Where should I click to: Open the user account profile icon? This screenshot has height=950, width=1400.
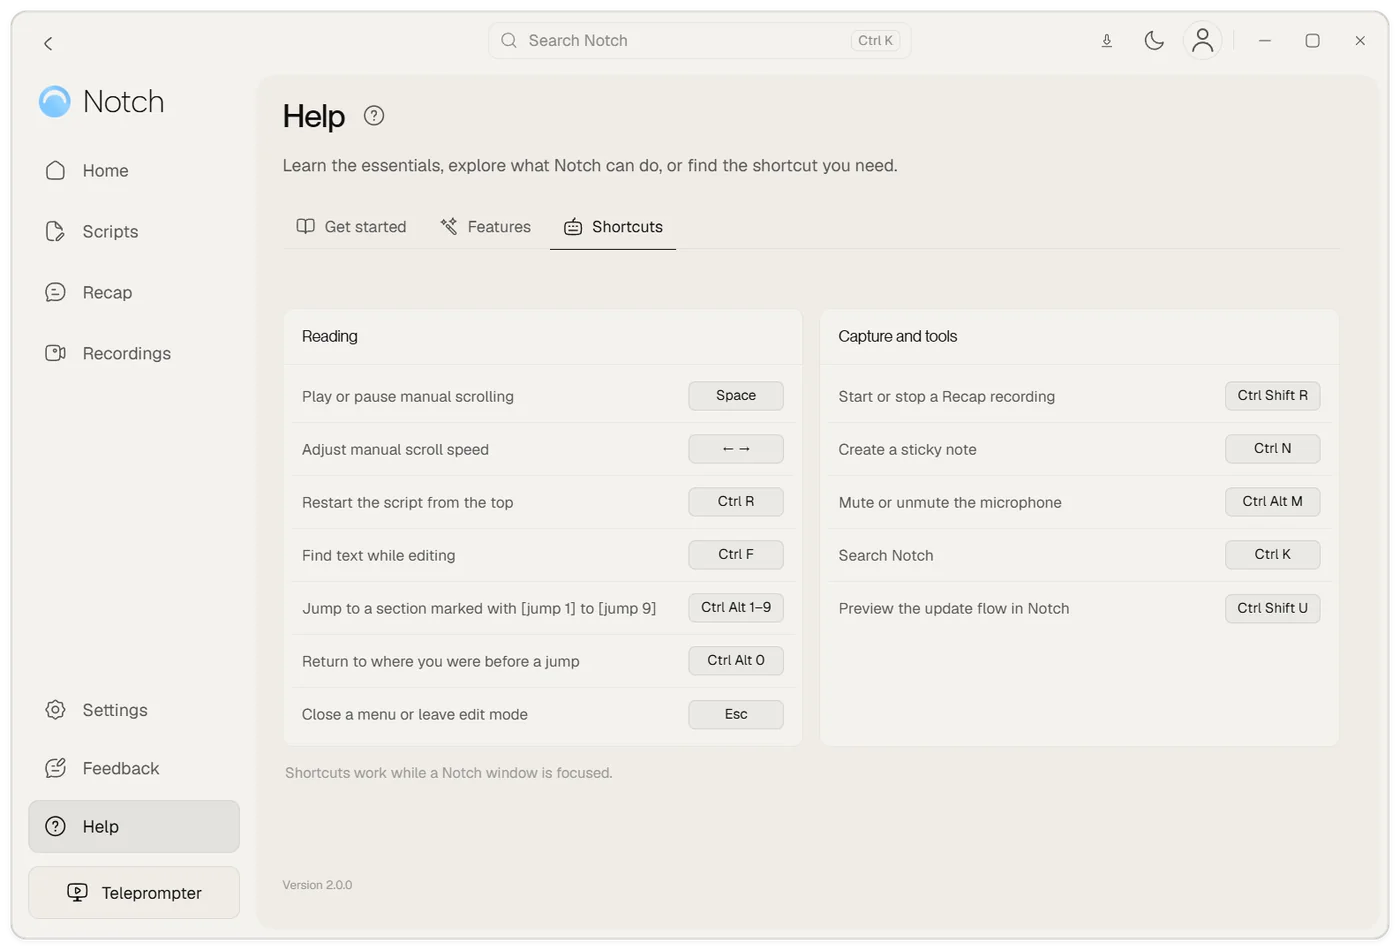coord(1202,41)
